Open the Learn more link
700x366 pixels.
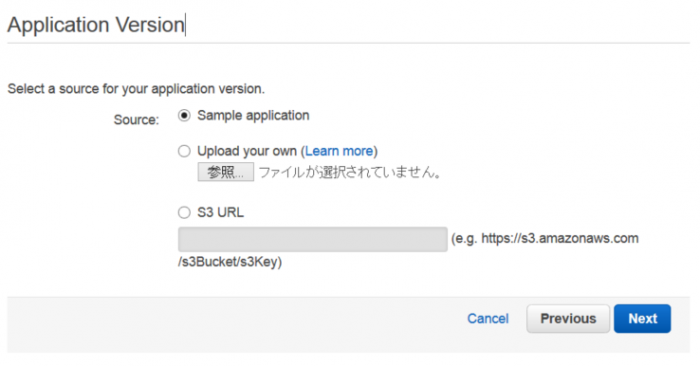coord(339,151)
